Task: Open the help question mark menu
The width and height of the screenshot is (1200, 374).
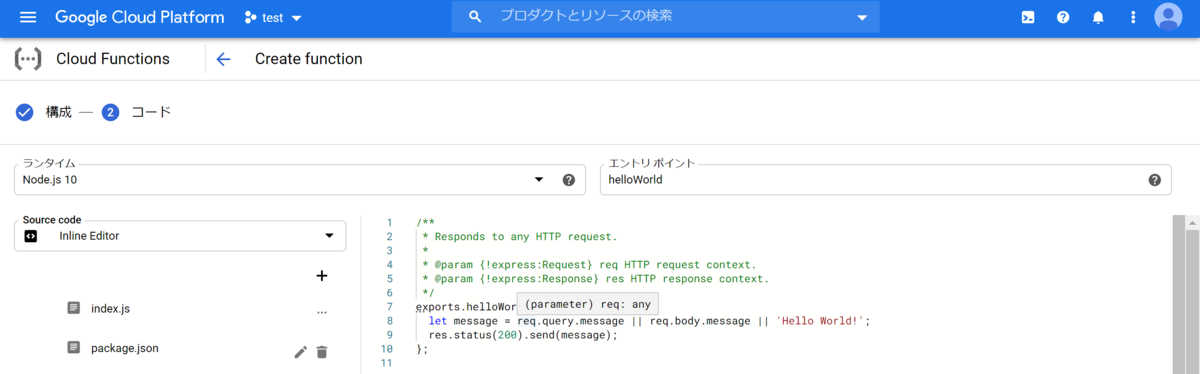Action: pos(1063,17)
